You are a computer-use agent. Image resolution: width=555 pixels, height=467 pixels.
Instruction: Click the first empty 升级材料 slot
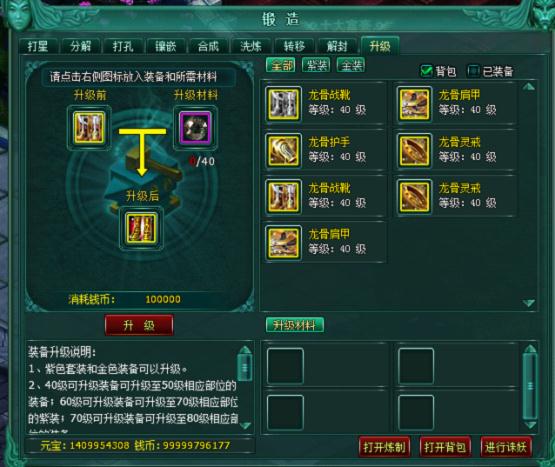point(285,366)
